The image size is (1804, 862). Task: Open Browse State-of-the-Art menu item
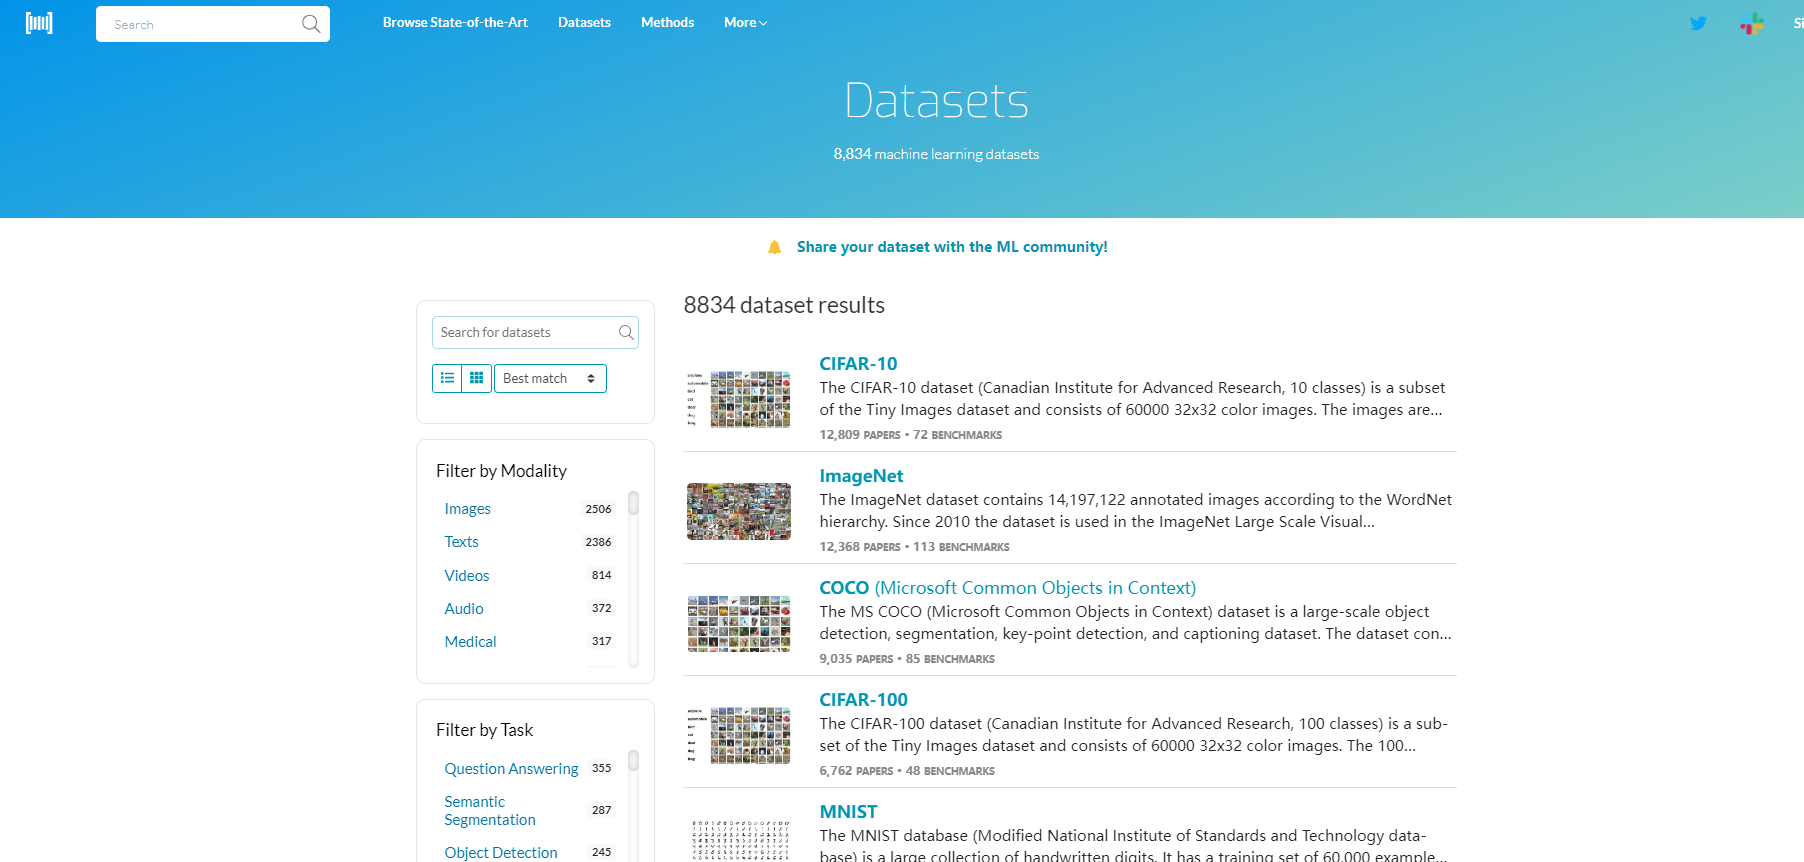(x=455, y=22)
